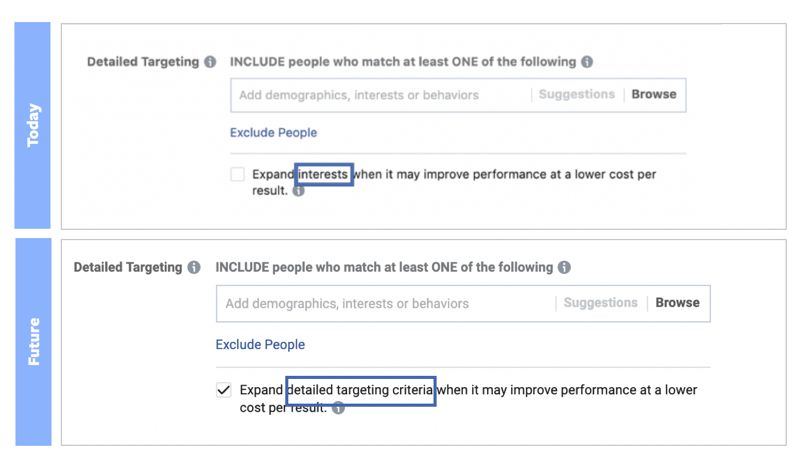Click the info icon after INCLUDE text in Today panel
Screen dimensions: 801x450
click(587, 62)
